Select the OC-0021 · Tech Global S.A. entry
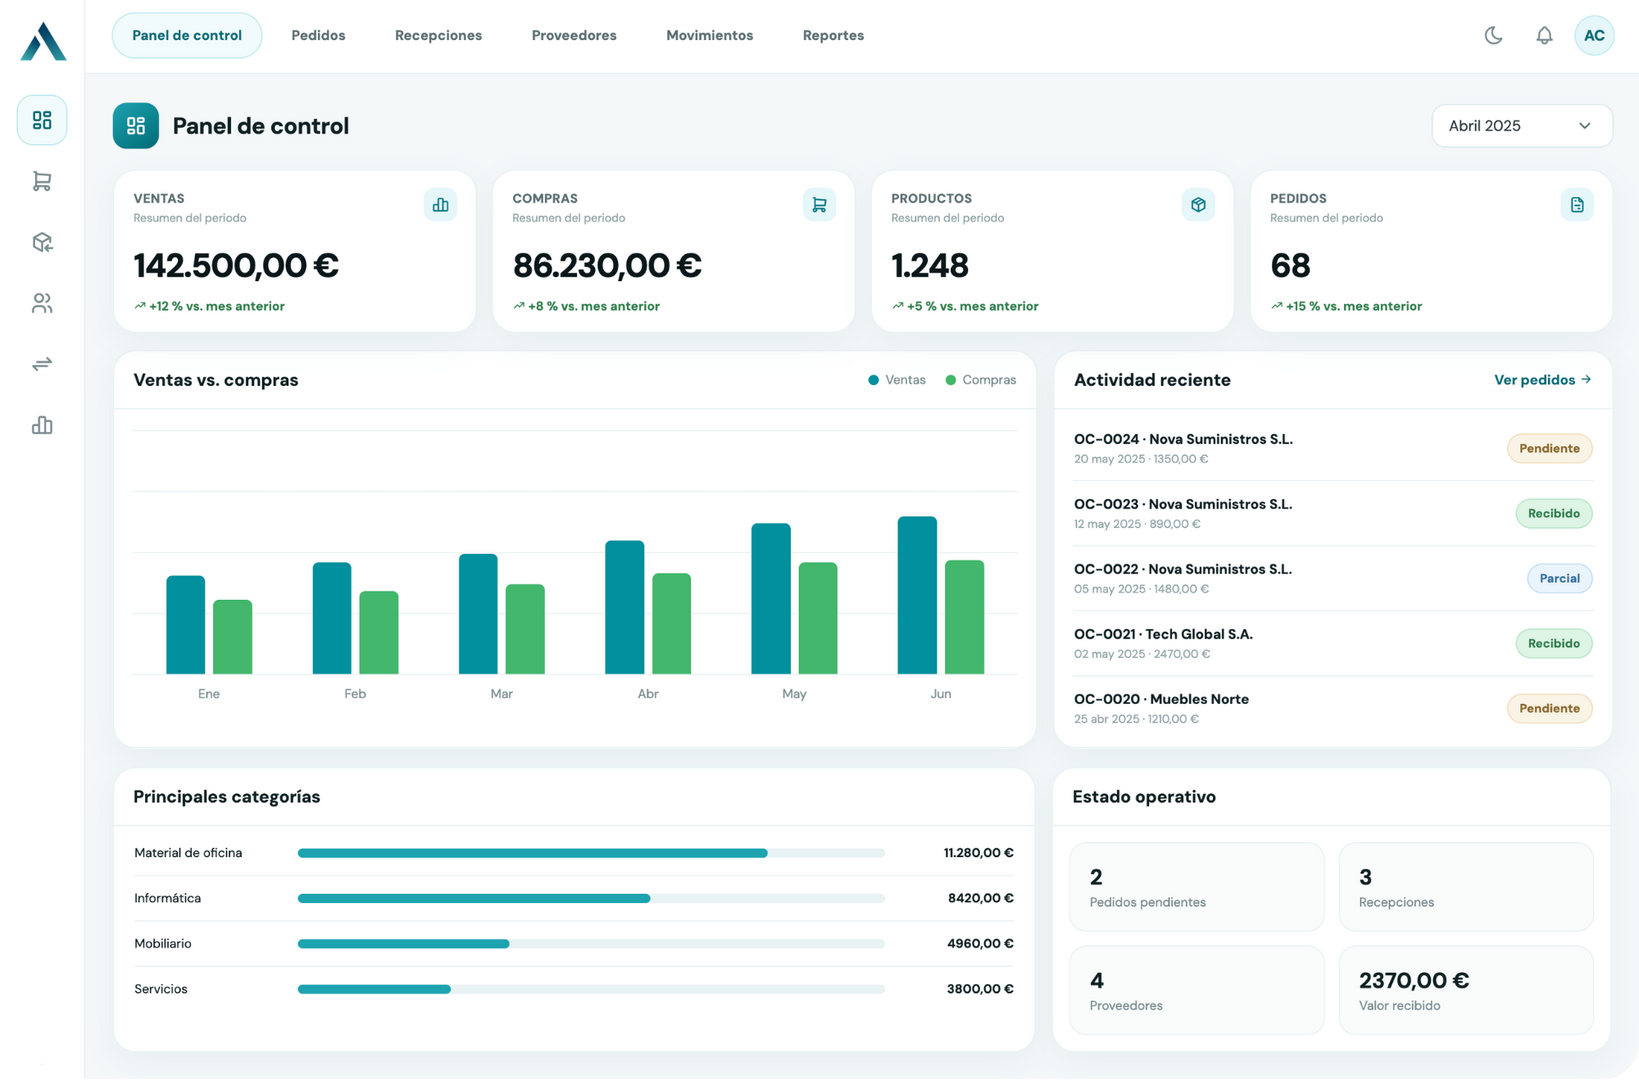Viewport: 1639px width, 1080px height. pos(1332,644)
